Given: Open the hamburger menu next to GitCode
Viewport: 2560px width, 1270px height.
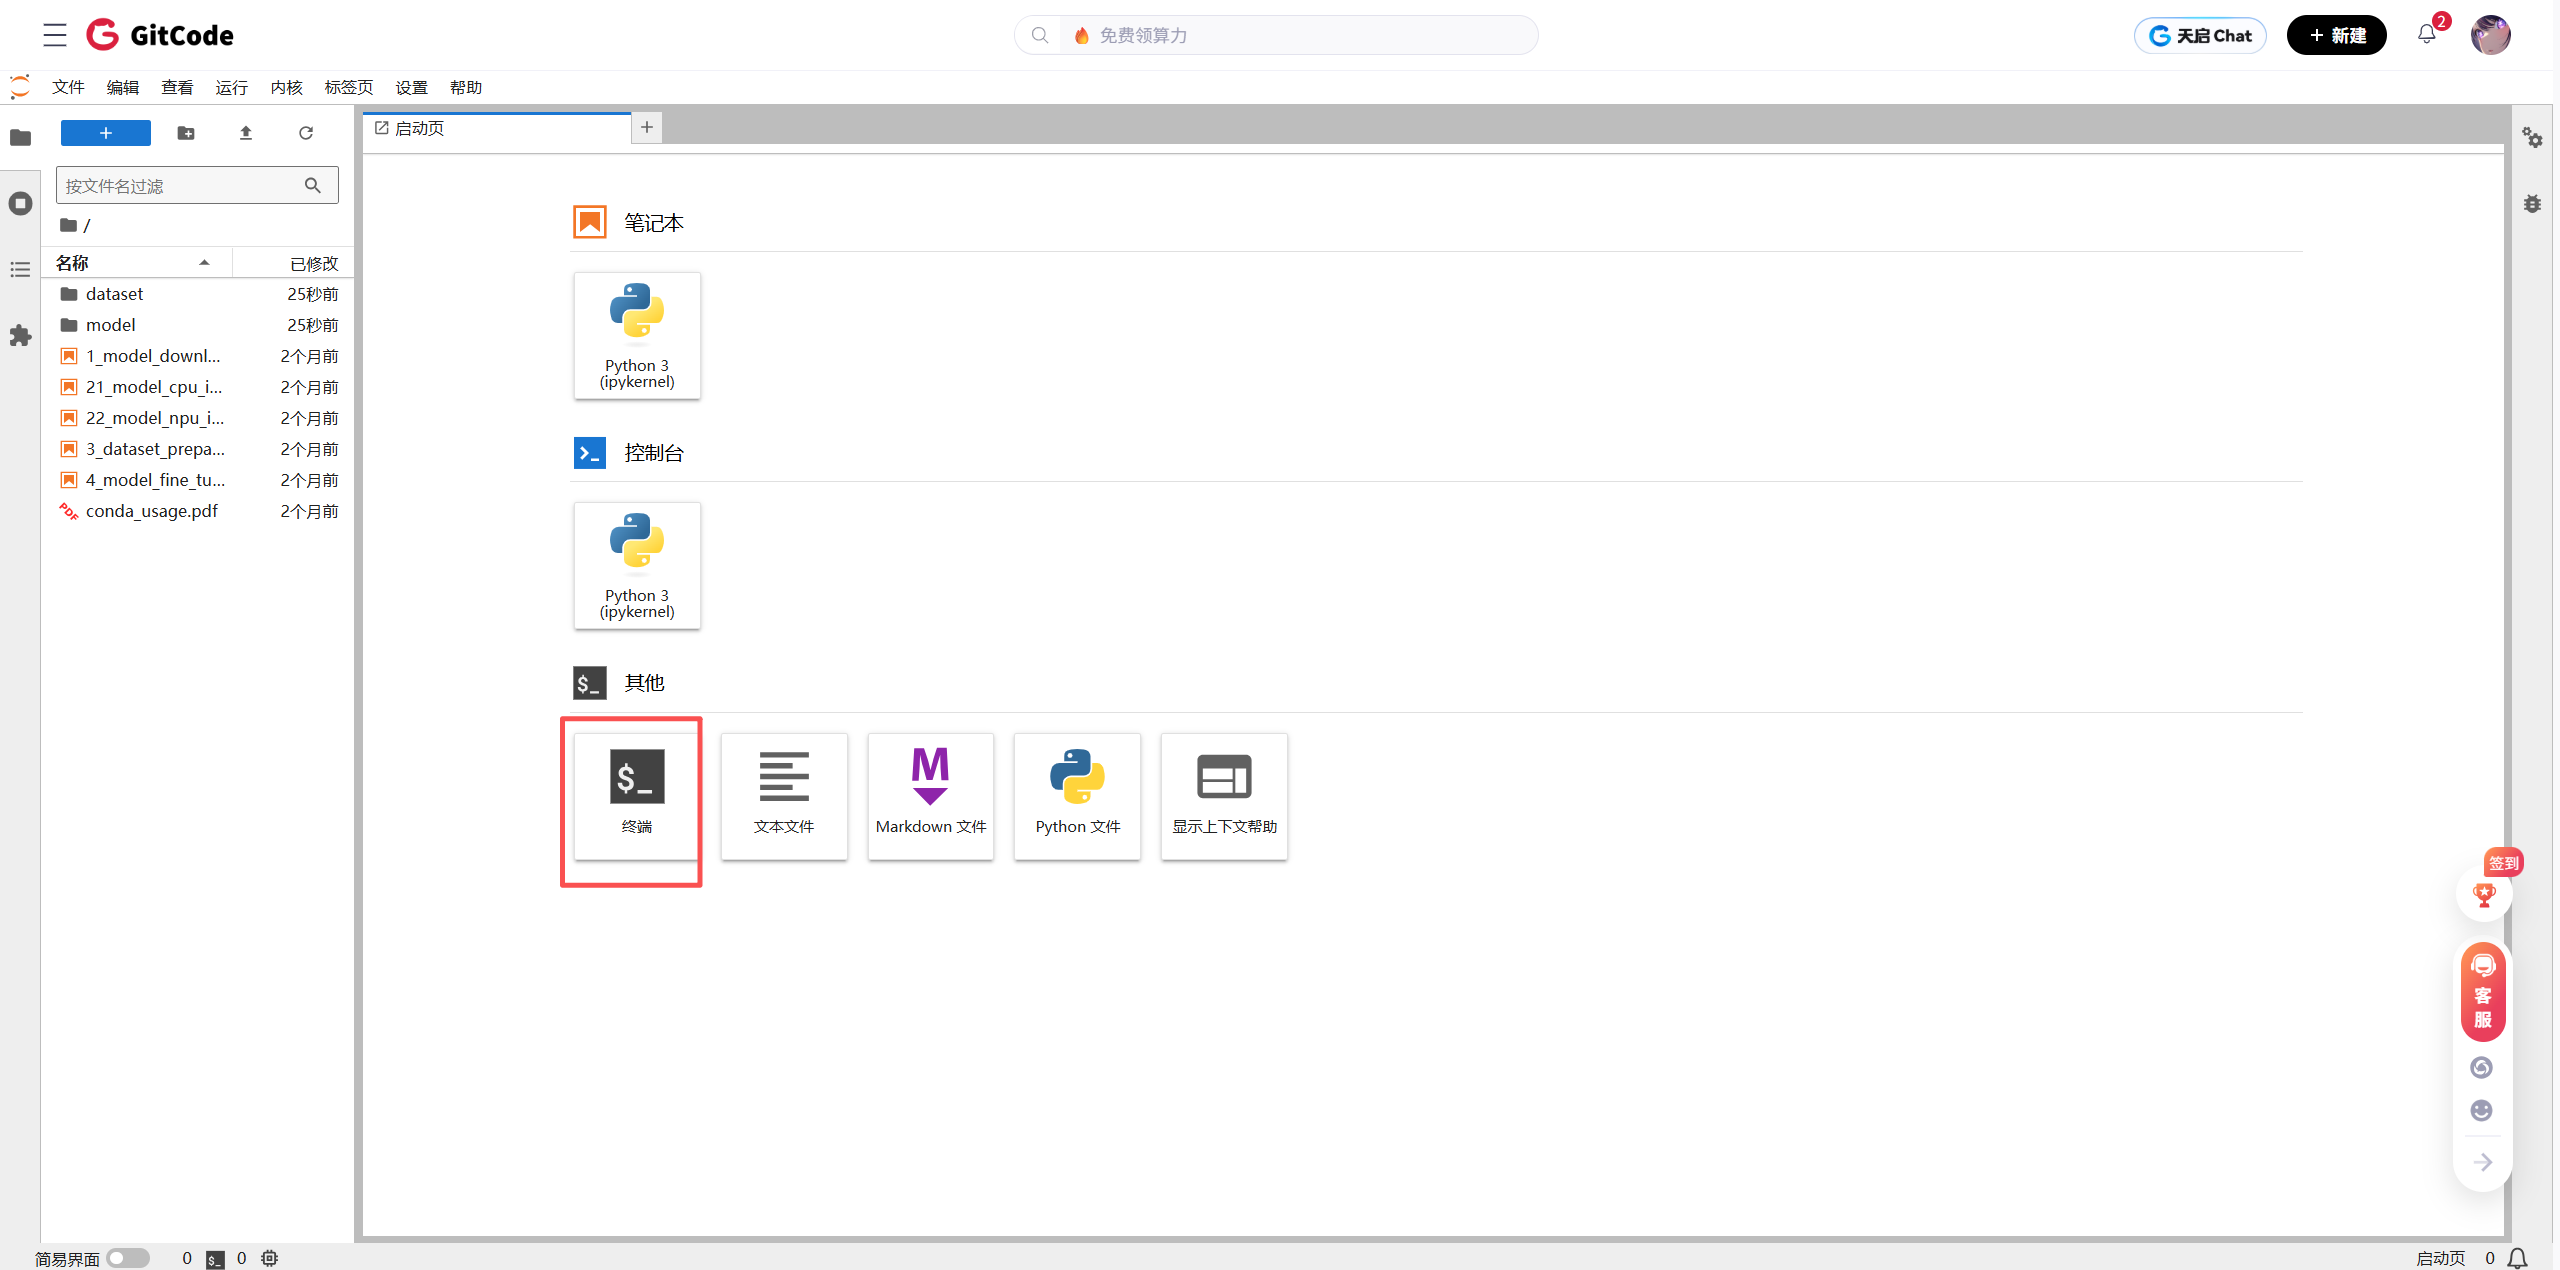Looking at the screenshot, I should 55,35.
